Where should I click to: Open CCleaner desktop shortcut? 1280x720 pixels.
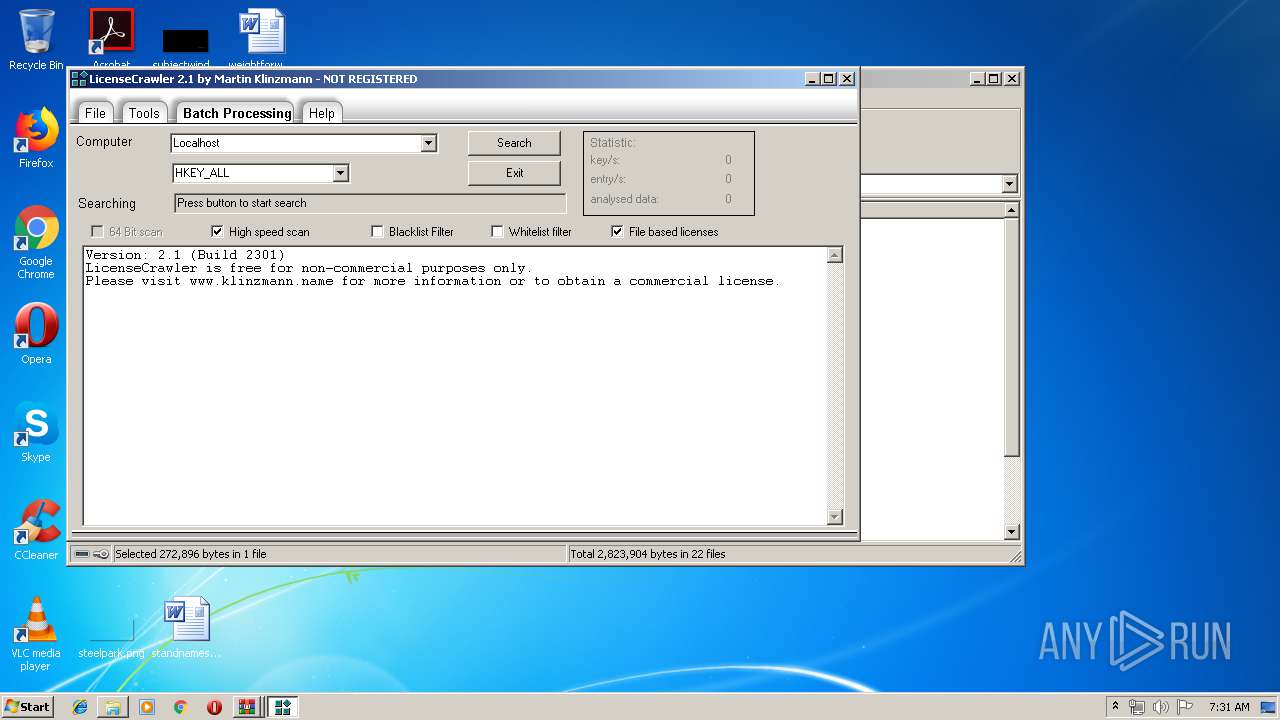coord(36,530)
